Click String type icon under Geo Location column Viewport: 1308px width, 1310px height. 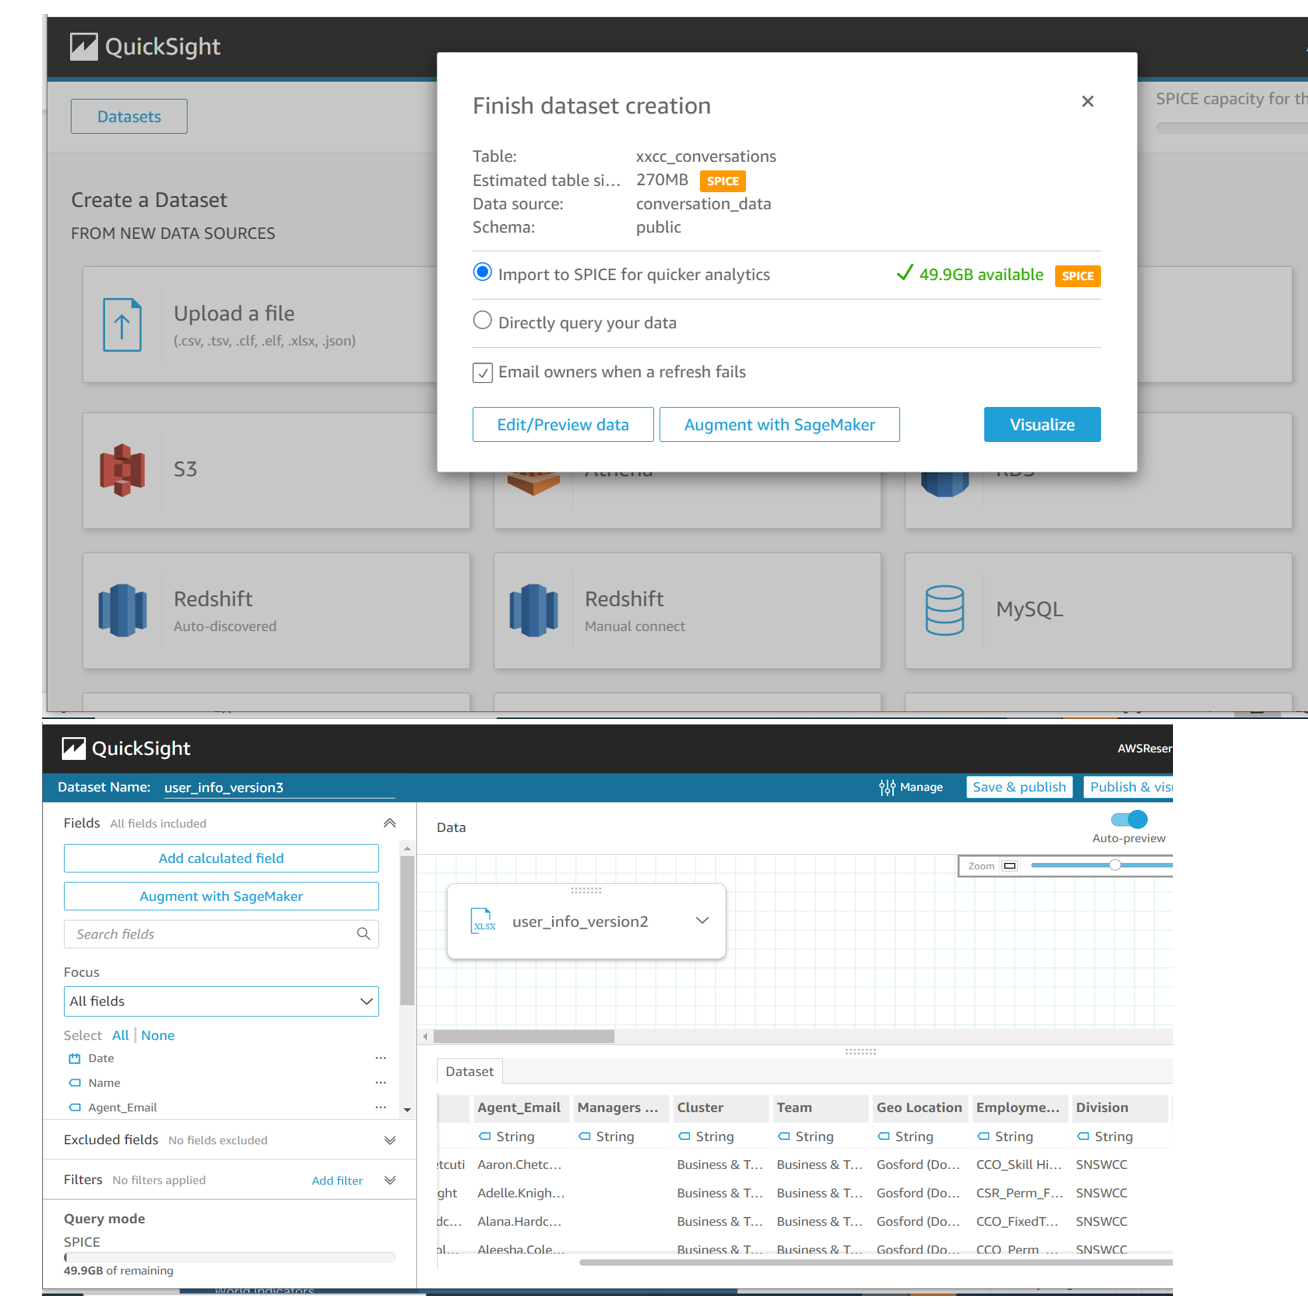884,1137
